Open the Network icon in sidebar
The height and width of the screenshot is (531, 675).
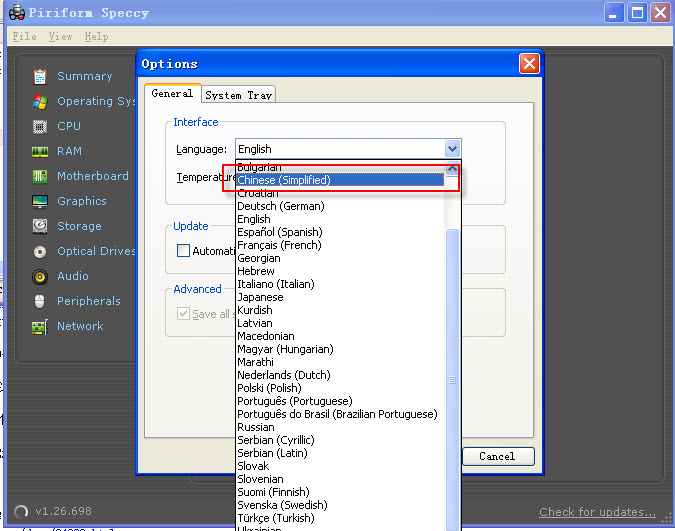[40, 326]
